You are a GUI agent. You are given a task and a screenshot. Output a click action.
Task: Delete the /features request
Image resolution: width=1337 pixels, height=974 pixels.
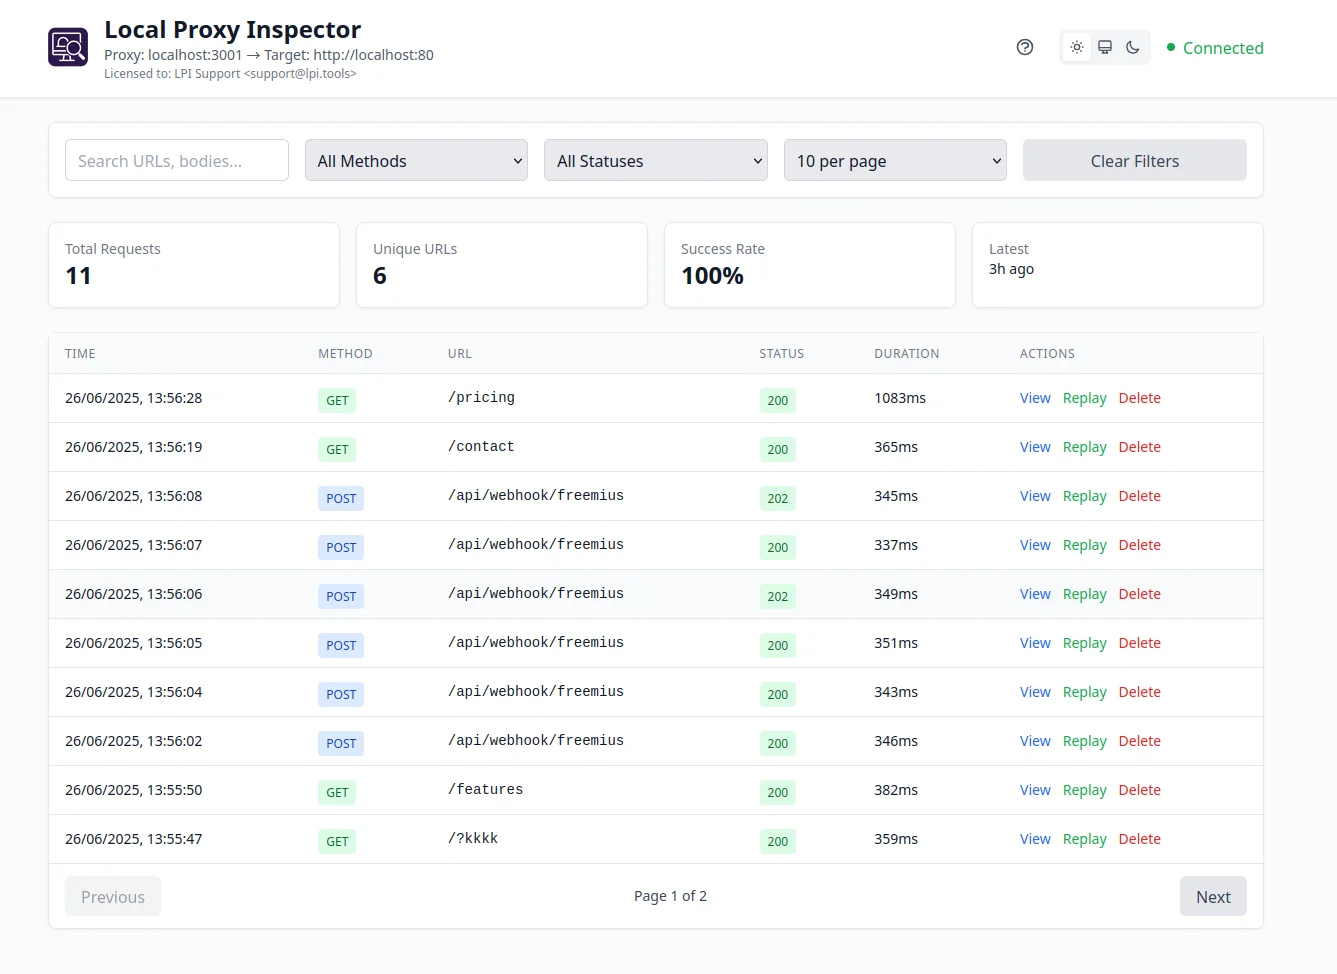(1139, 790)
